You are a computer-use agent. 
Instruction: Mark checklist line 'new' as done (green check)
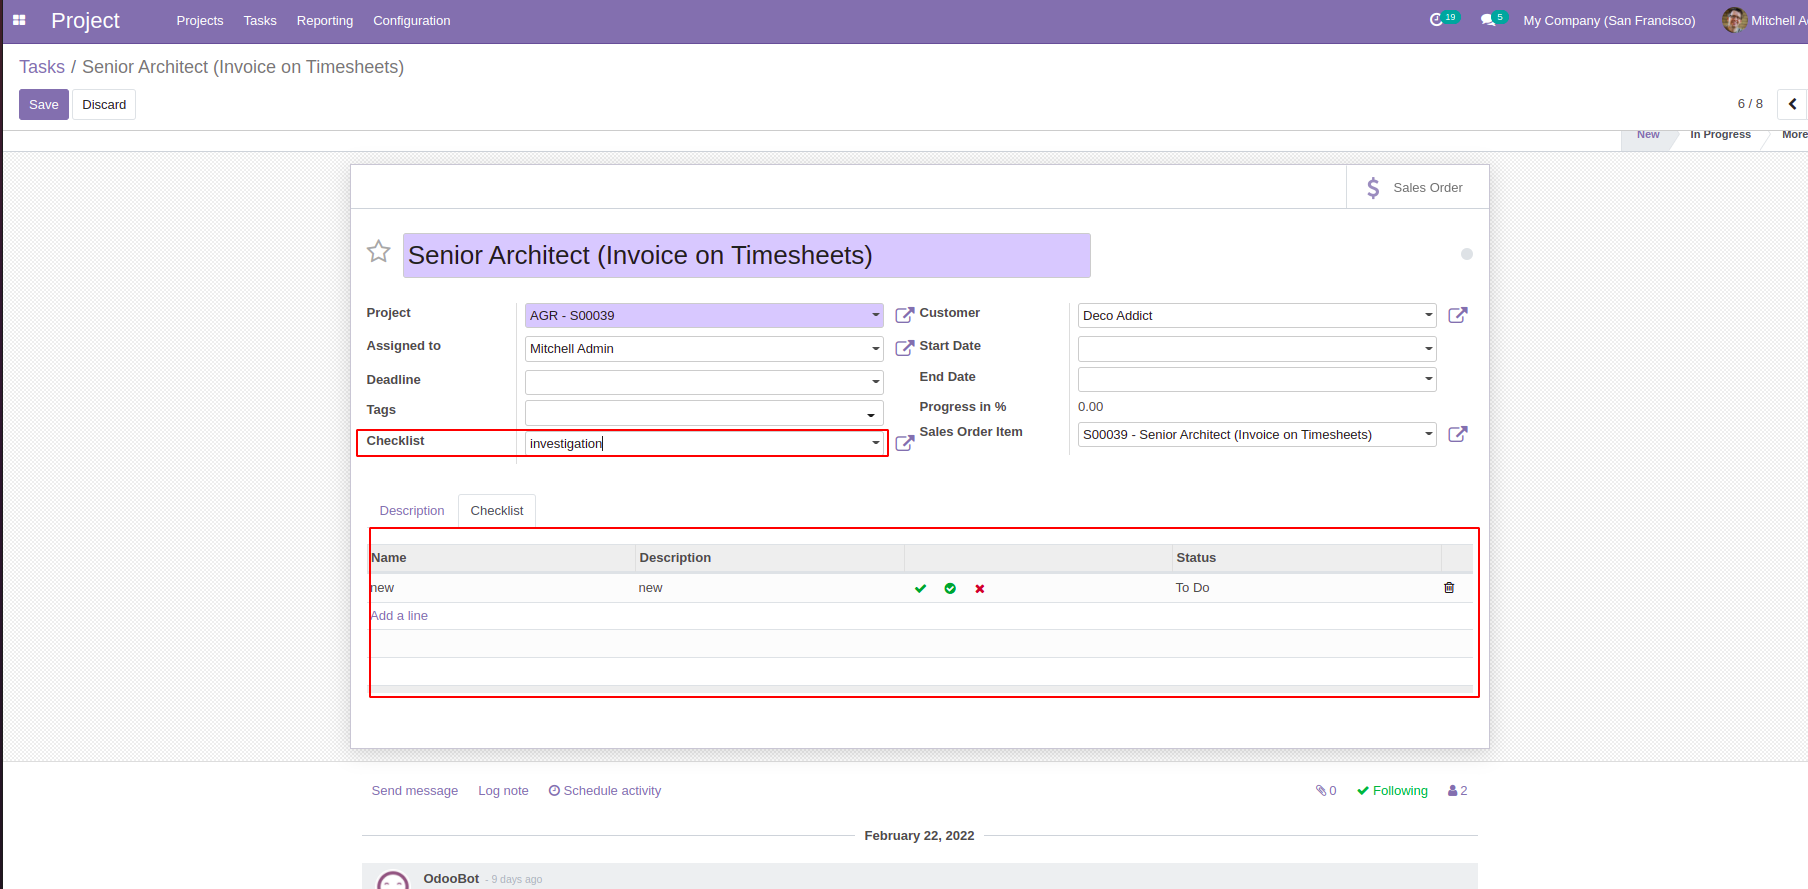pyautogui.click(x=921, y=589)
